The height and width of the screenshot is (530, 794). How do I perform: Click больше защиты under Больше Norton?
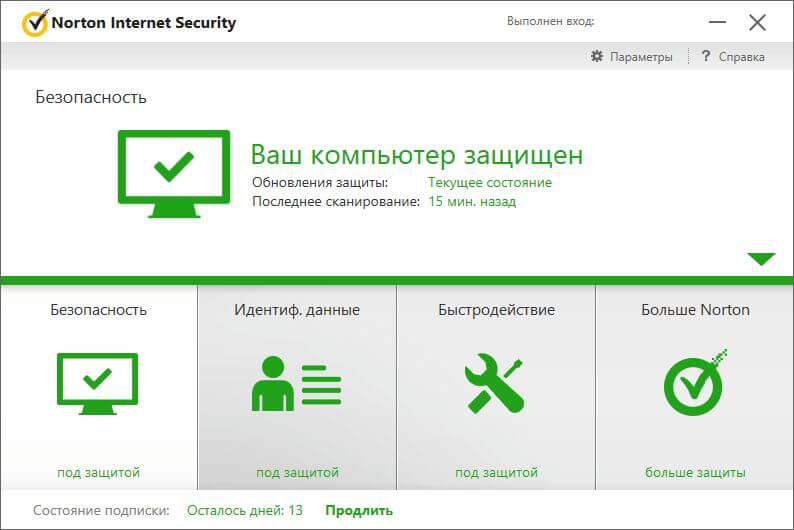(x=695, y=472)
